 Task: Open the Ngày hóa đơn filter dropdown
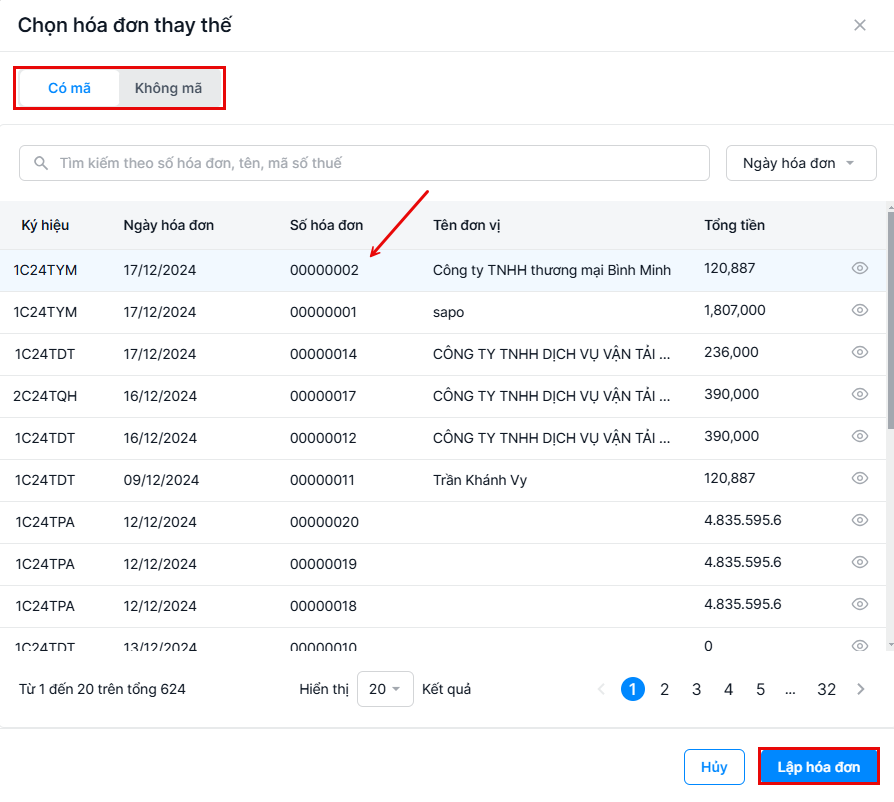click(800, 163)
